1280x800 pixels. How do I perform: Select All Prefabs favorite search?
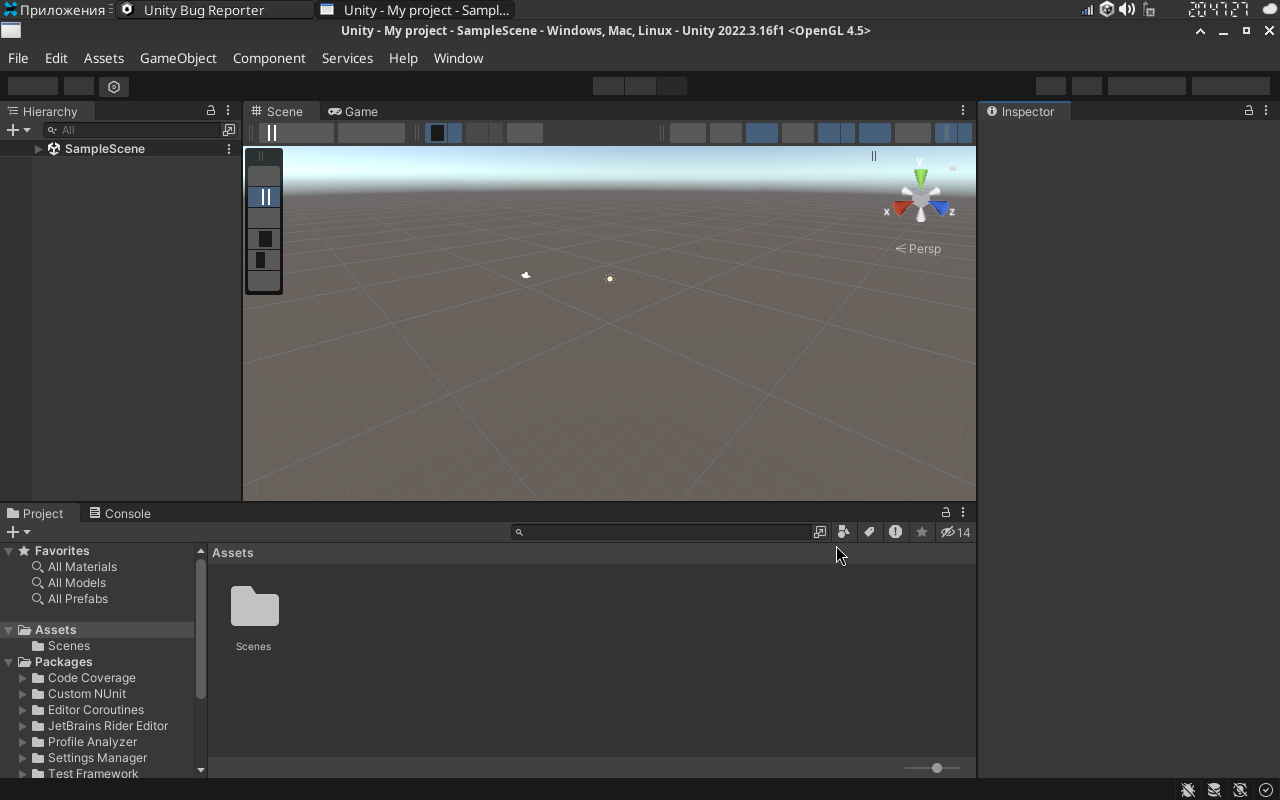pyautogui.click(x=78, y=599)
